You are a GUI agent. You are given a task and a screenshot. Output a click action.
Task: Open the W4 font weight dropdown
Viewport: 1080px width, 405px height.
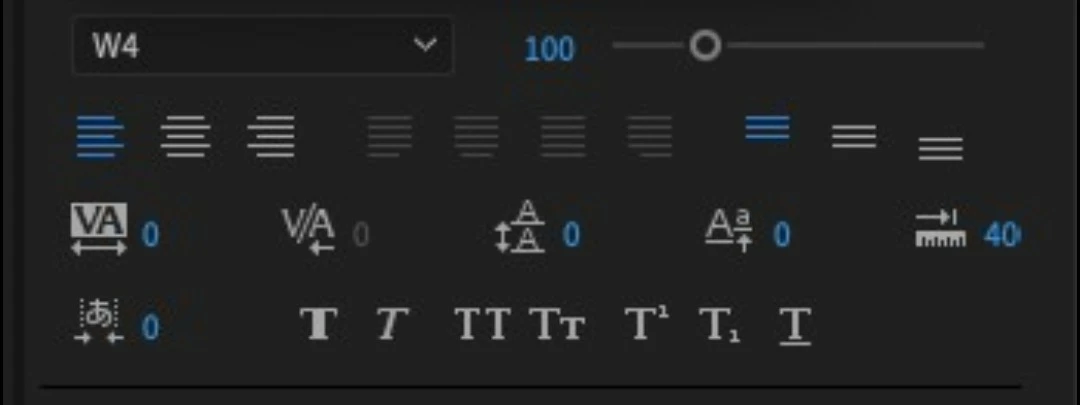click(x=262, y=45)
